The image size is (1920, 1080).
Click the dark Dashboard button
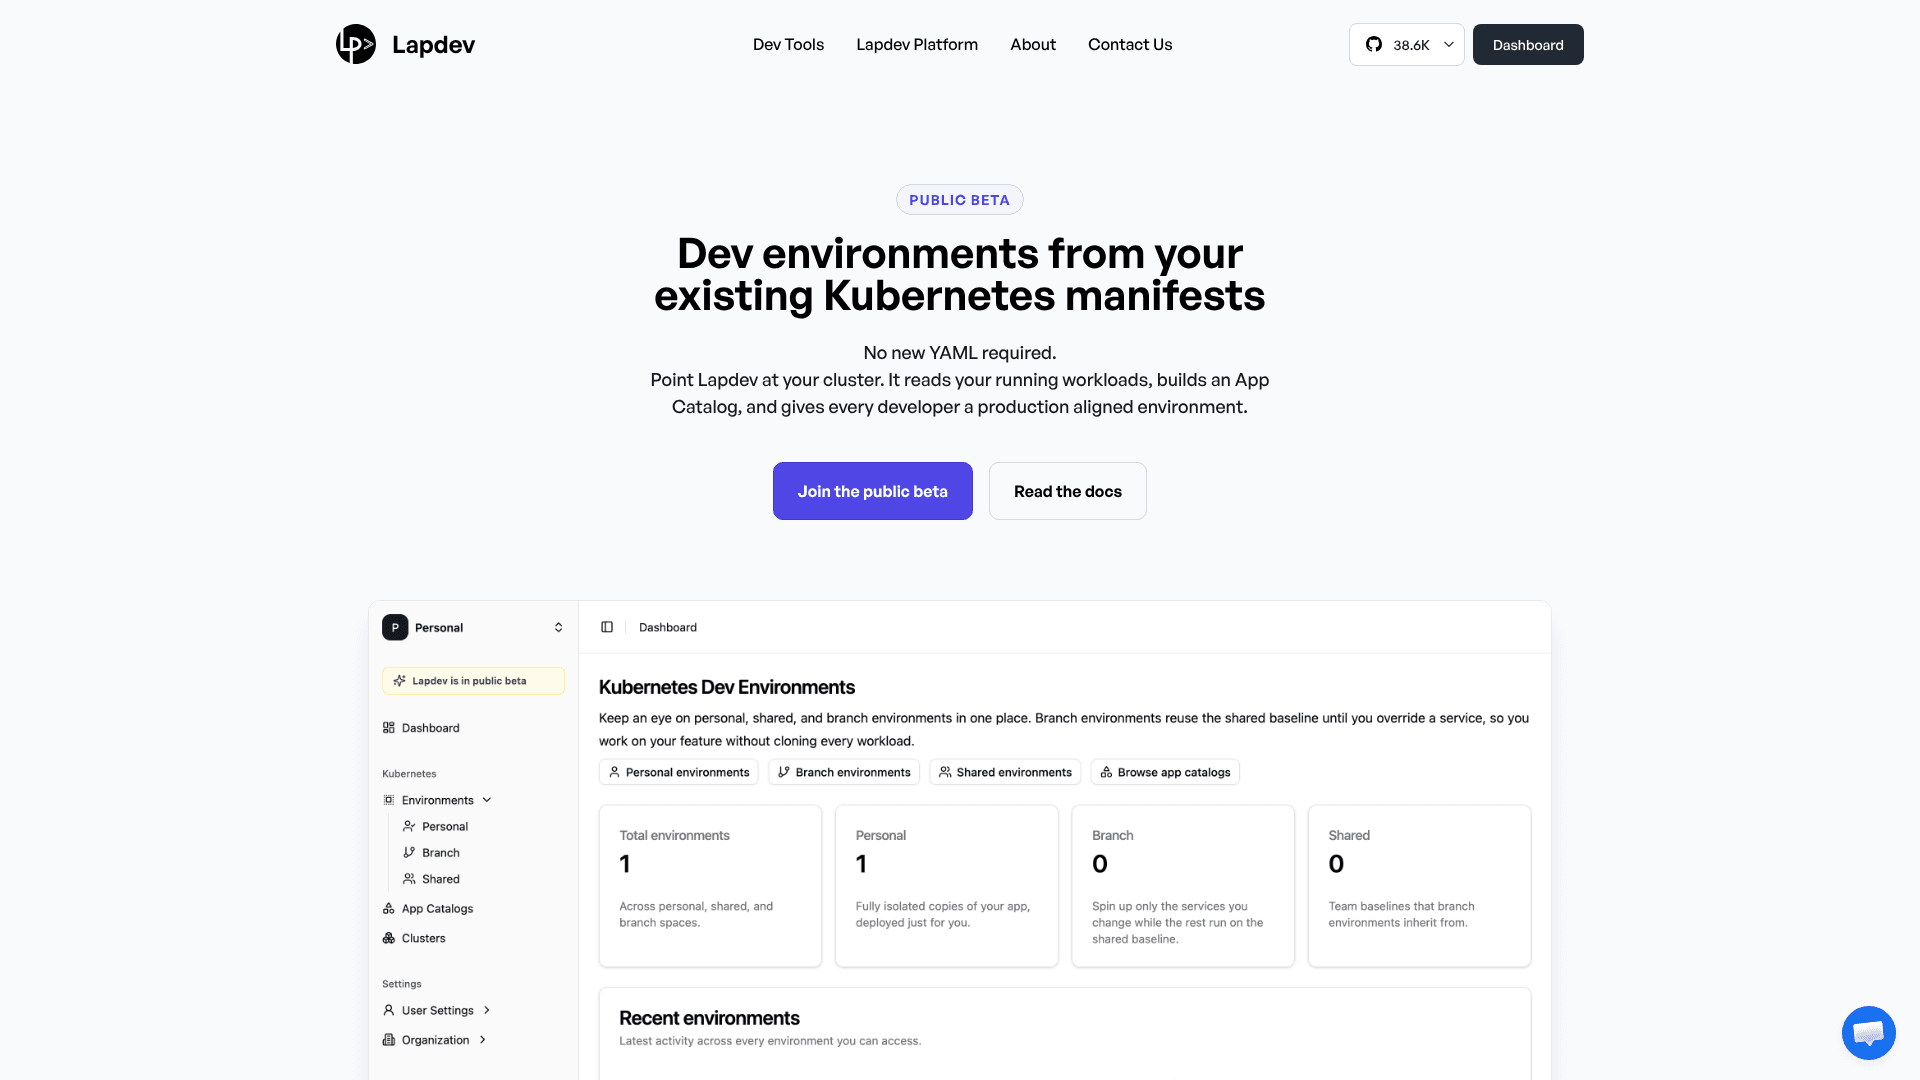coord(1528,44)
